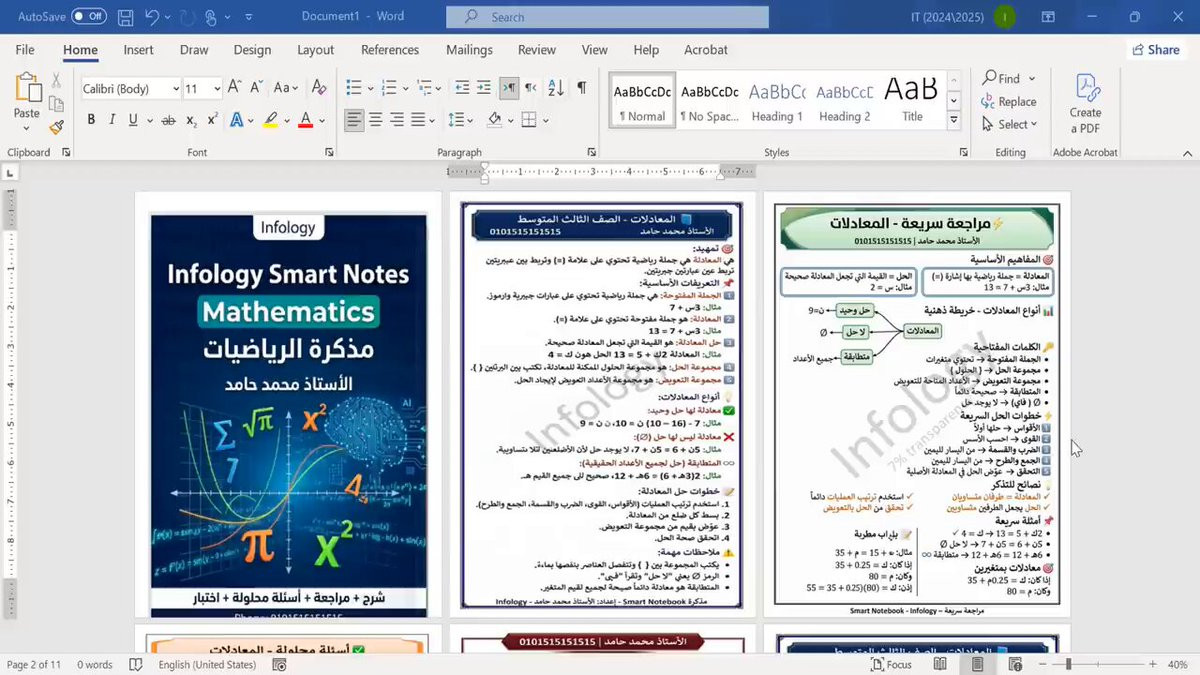Increase paragraph indent
This screenshot has height=675, width=1200.
pyautogui.click(x=484, y=88)
